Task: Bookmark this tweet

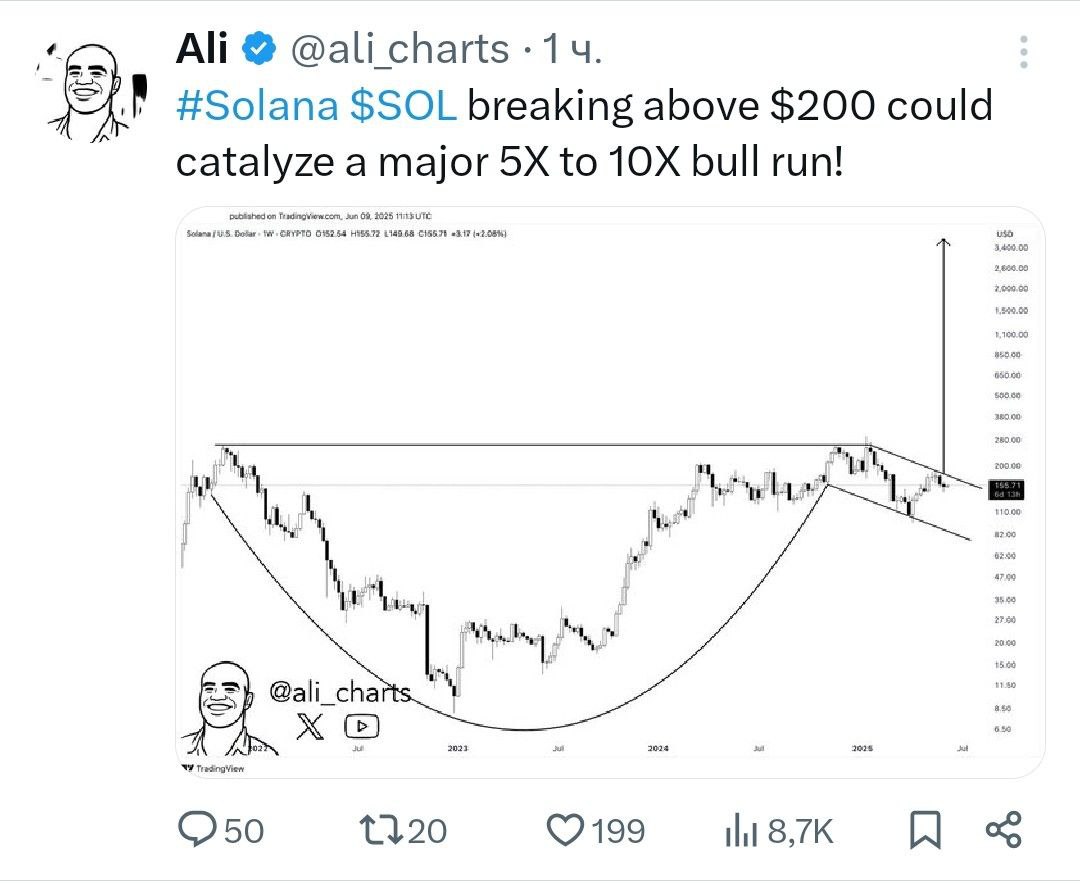Action: 925,830
